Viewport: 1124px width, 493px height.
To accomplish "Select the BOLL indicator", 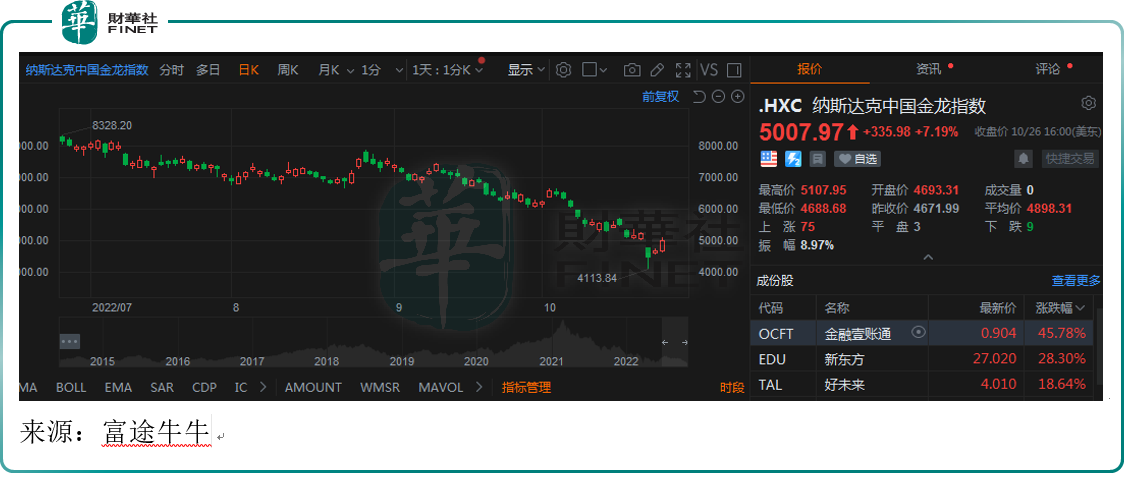I will click(x=71, y=387).
